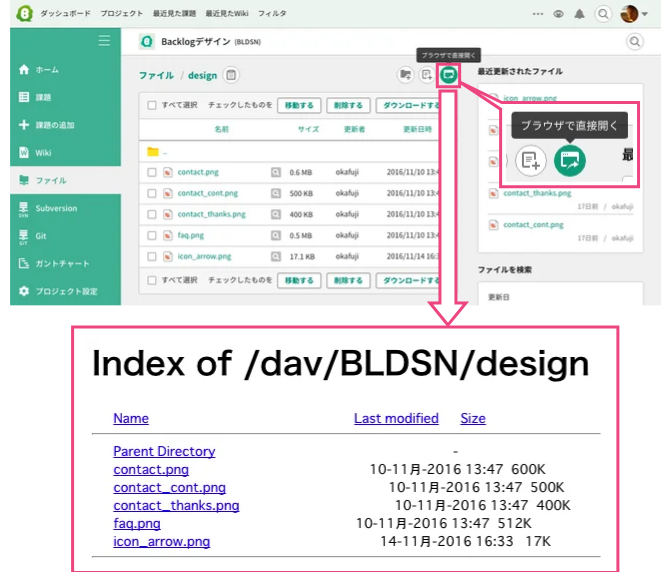Open ガントチャート in the sidebar
The width and height of the screenshot is (661, 572).
click(x=65, y=263)
